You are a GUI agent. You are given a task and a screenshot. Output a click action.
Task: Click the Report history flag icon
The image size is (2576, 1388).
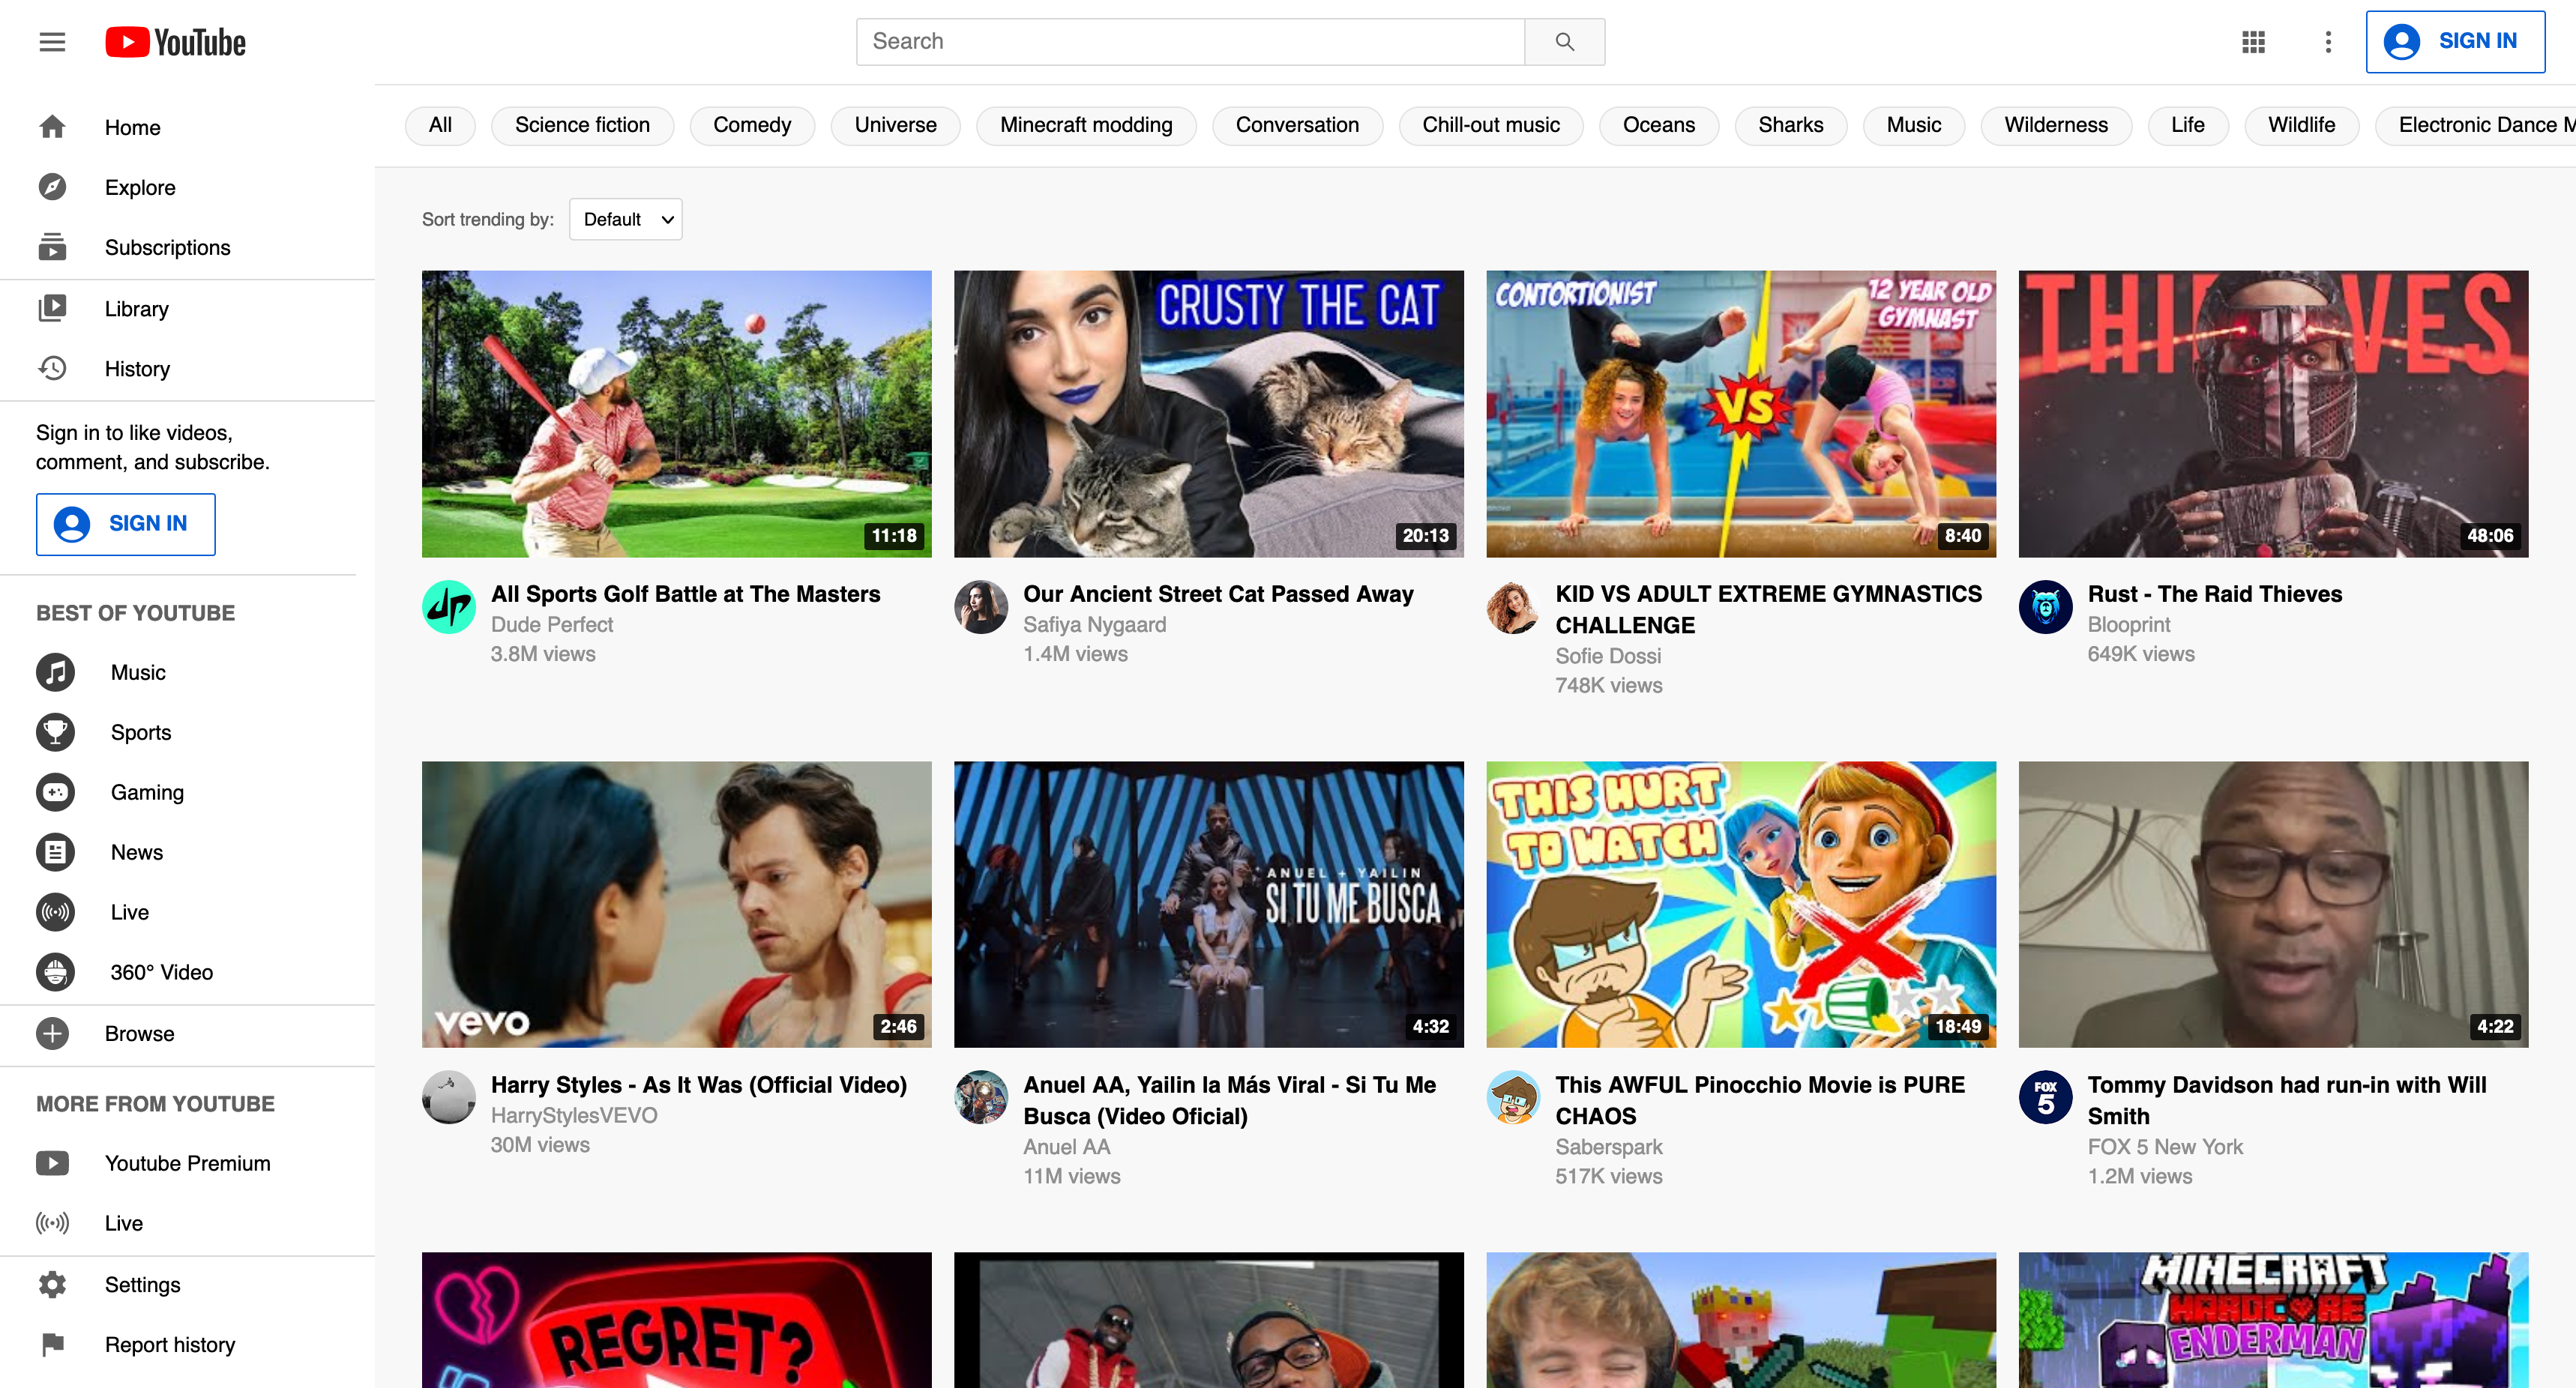52,1344
